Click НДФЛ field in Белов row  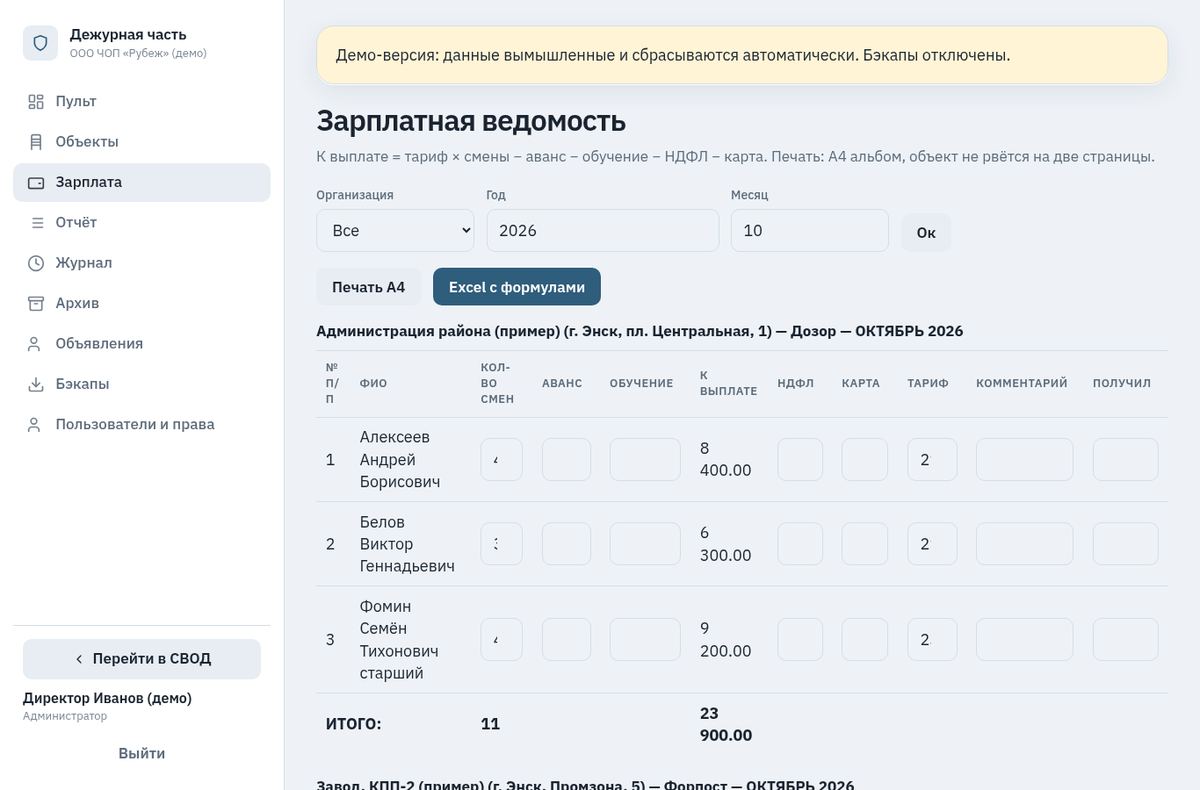tap(800, 544)
